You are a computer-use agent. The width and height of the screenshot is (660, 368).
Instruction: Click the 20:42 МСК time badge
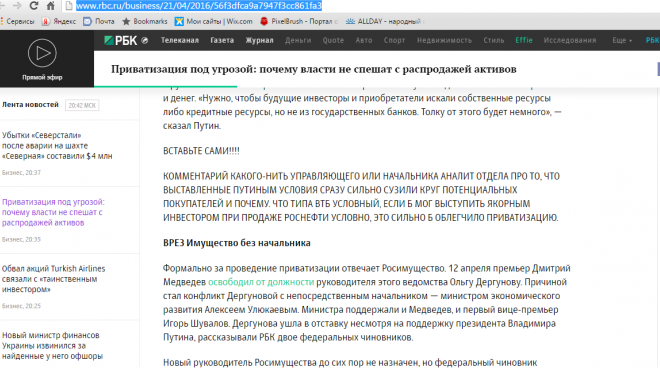point(82,105)
